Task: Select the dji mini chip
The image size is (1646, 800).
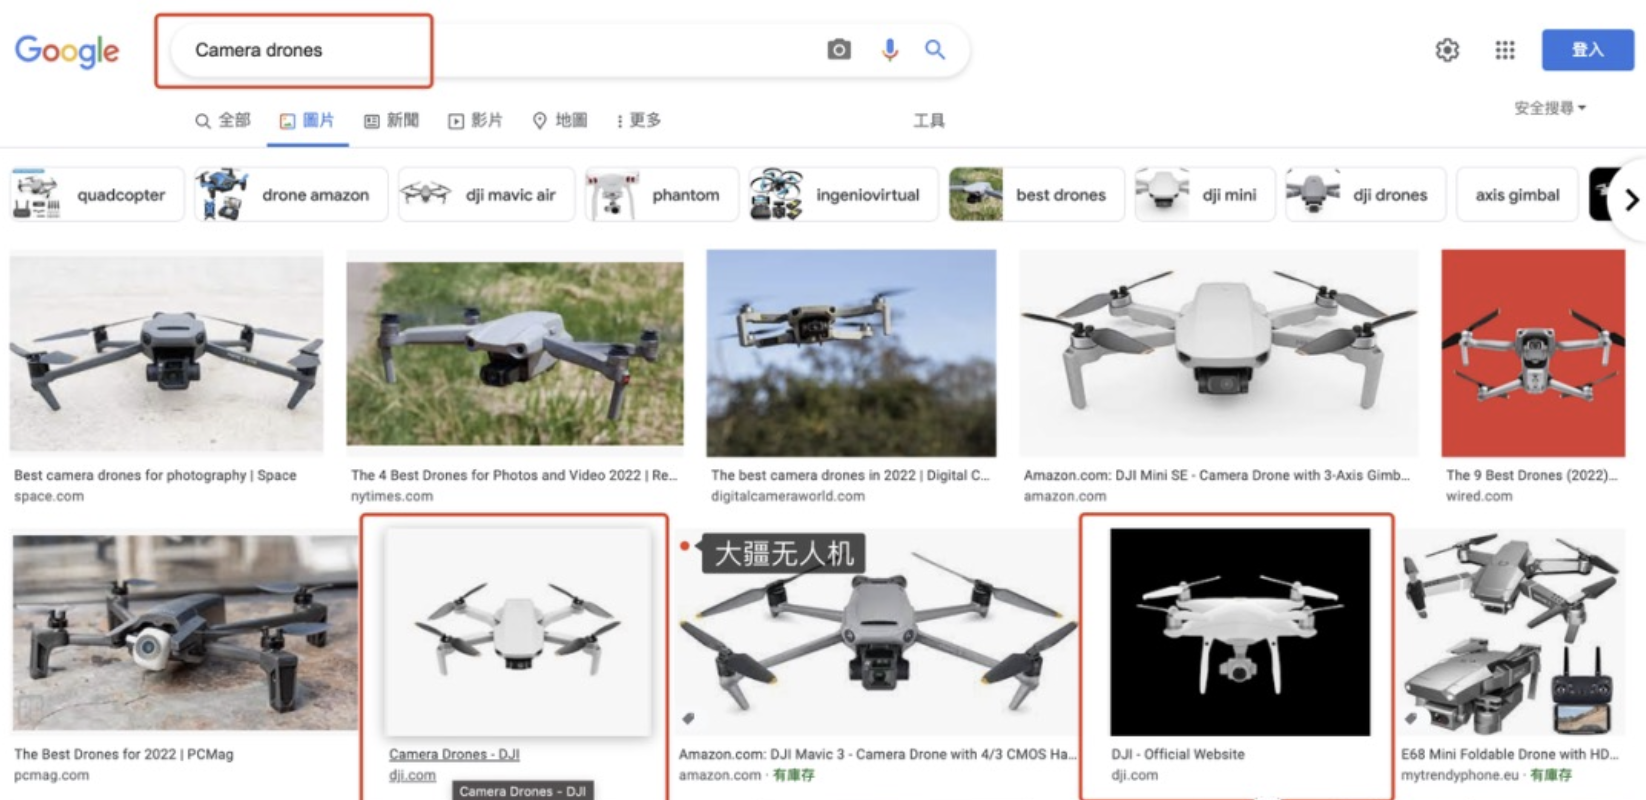Action: [x=1205, y=195]
